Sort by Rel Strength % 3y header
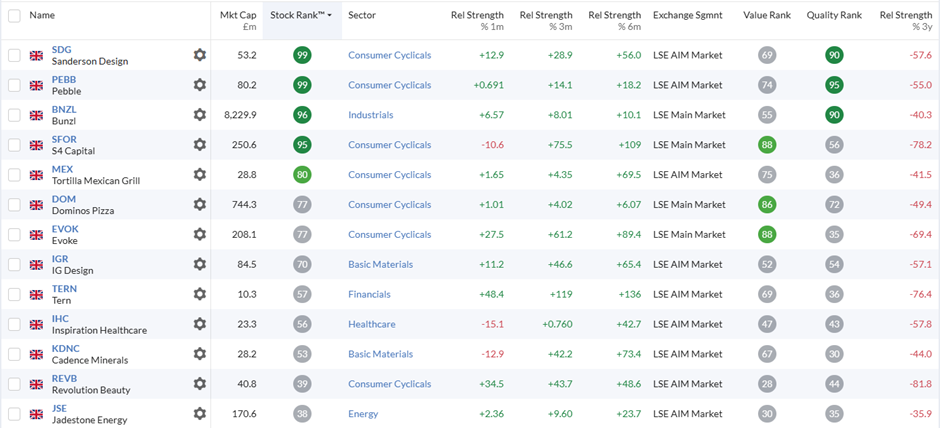 pyautogui.click(x=906, y=20)
